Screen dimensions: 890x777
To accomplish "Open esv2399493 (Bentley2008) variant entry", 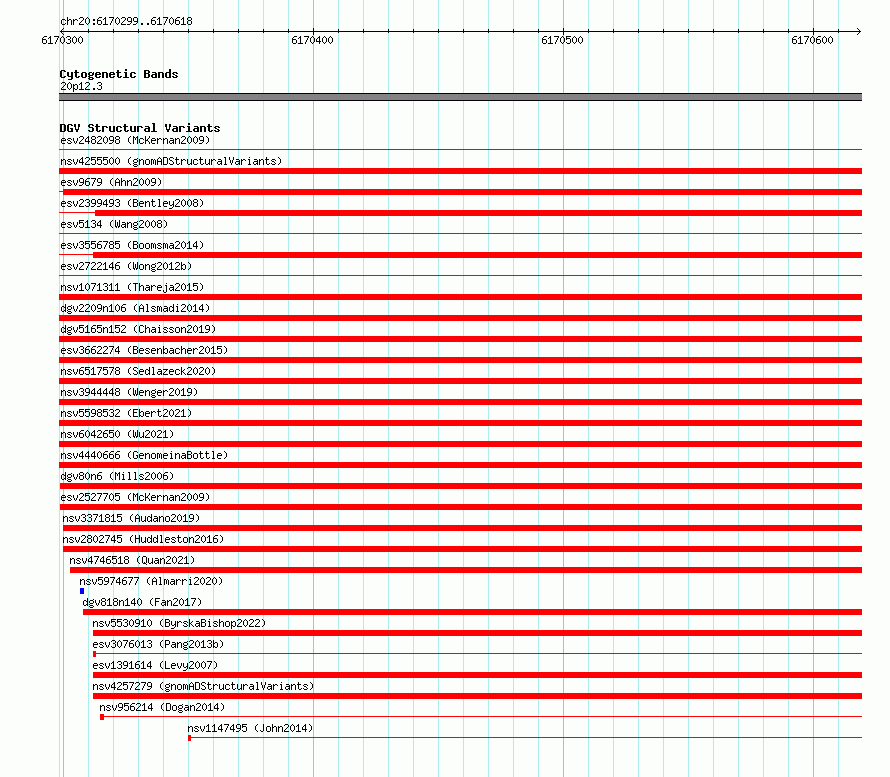I will tap(132, 203).
